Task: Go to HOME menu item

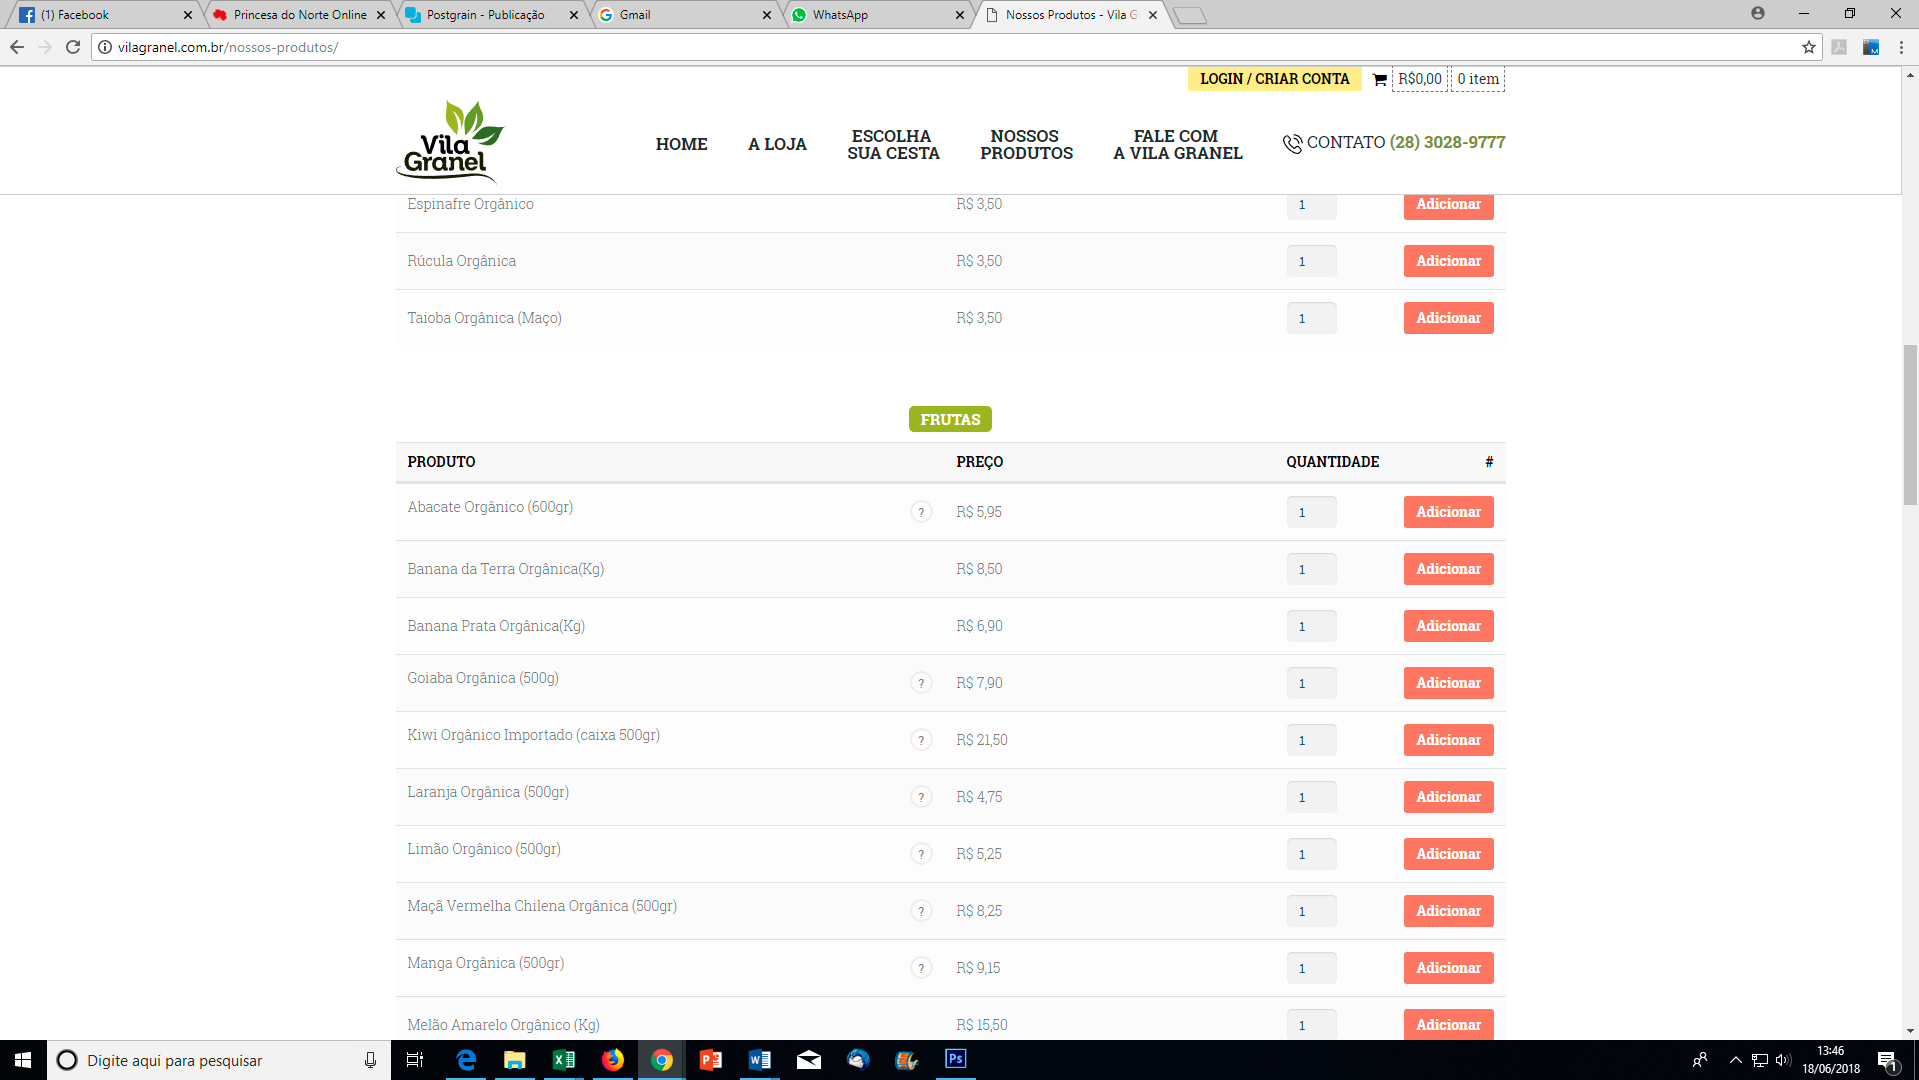Action: point(682,144)
